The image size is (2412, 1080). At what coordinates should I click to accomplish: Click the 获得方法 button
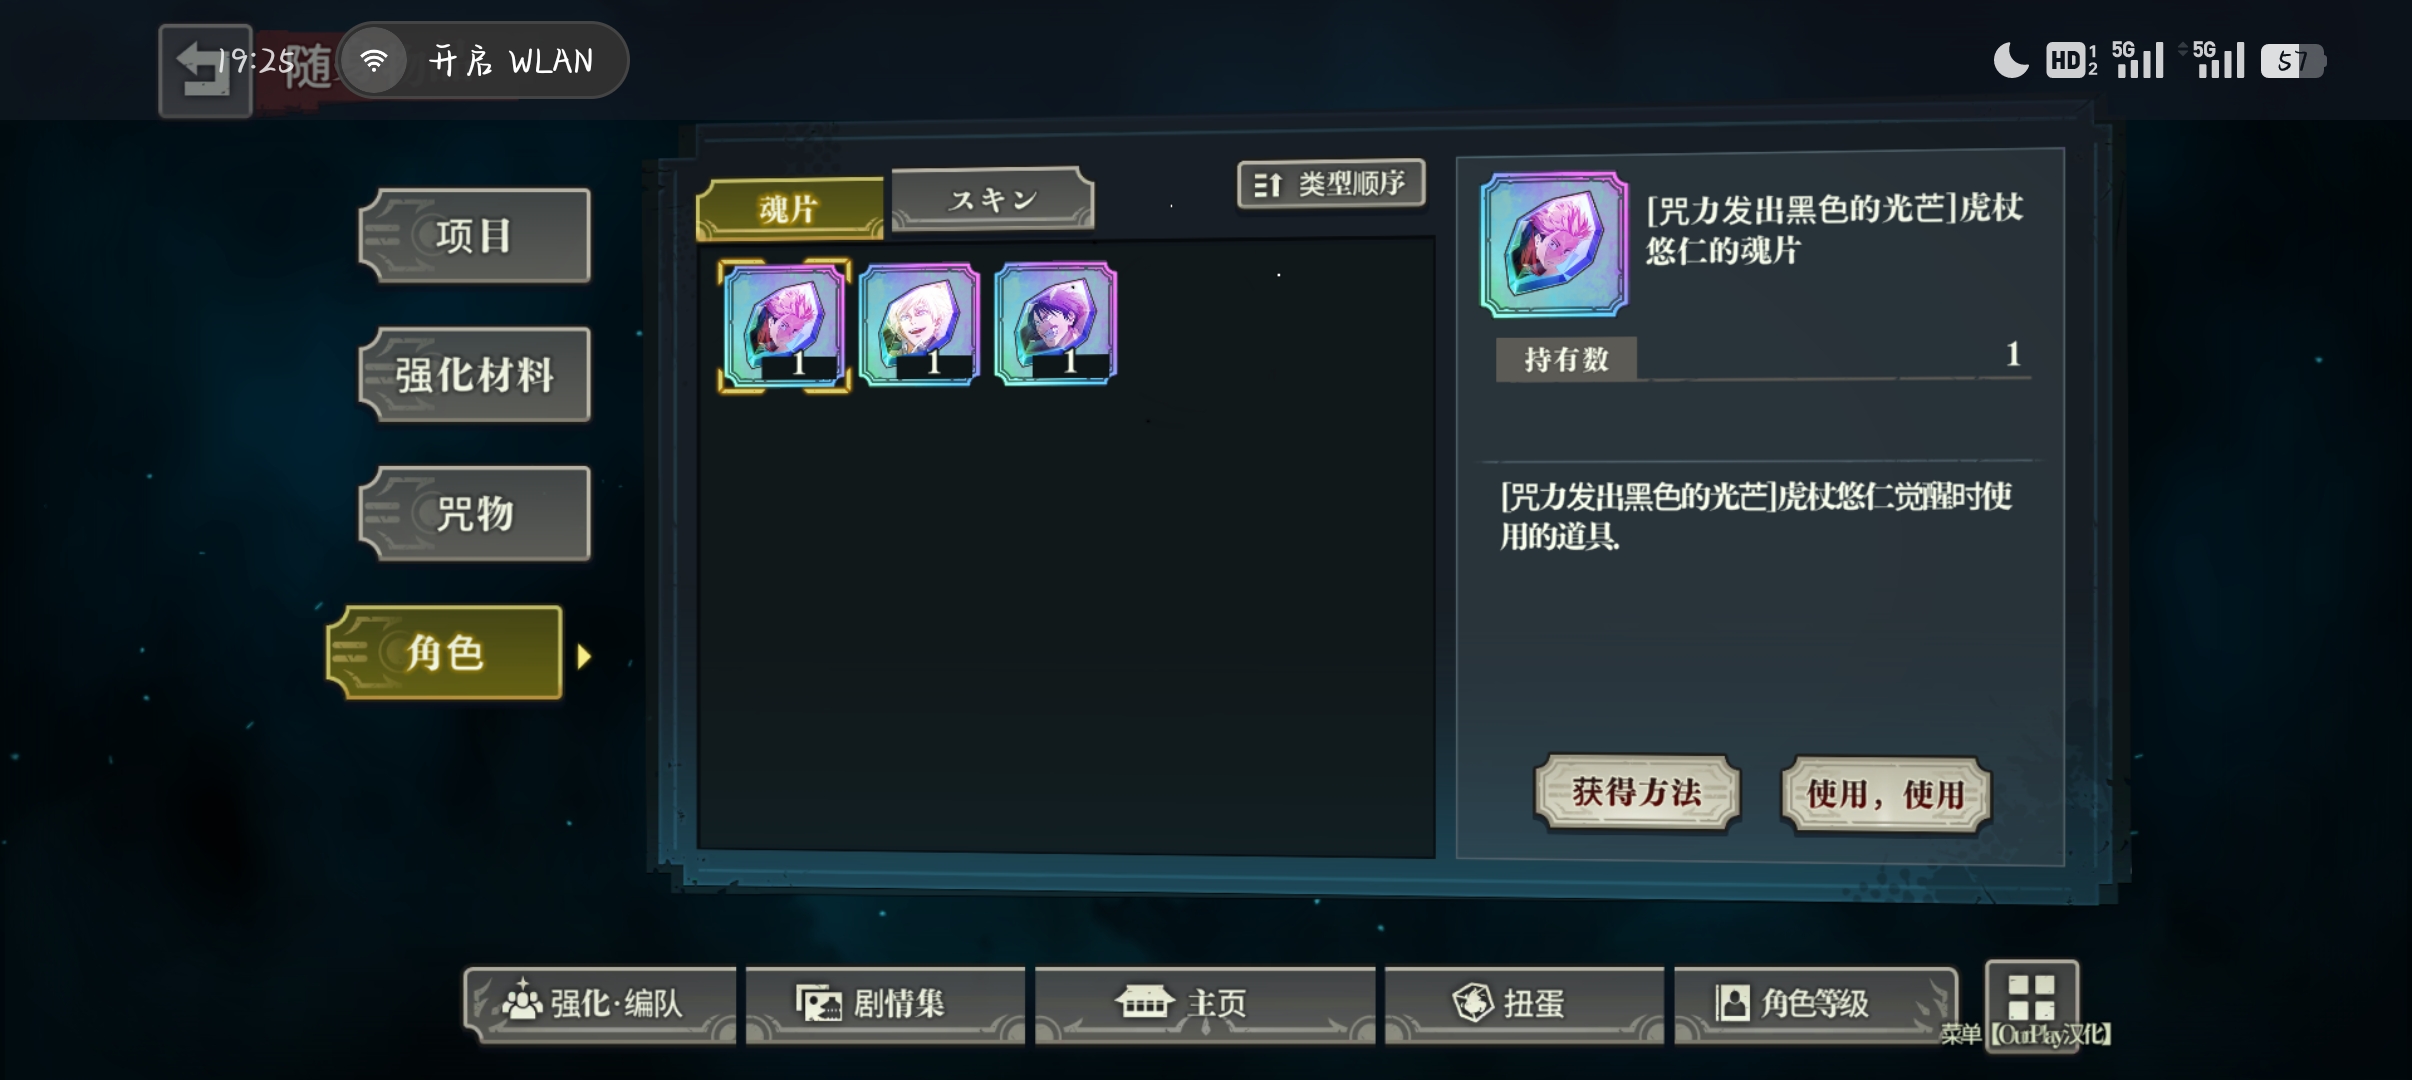click(x=1637, y=793)
